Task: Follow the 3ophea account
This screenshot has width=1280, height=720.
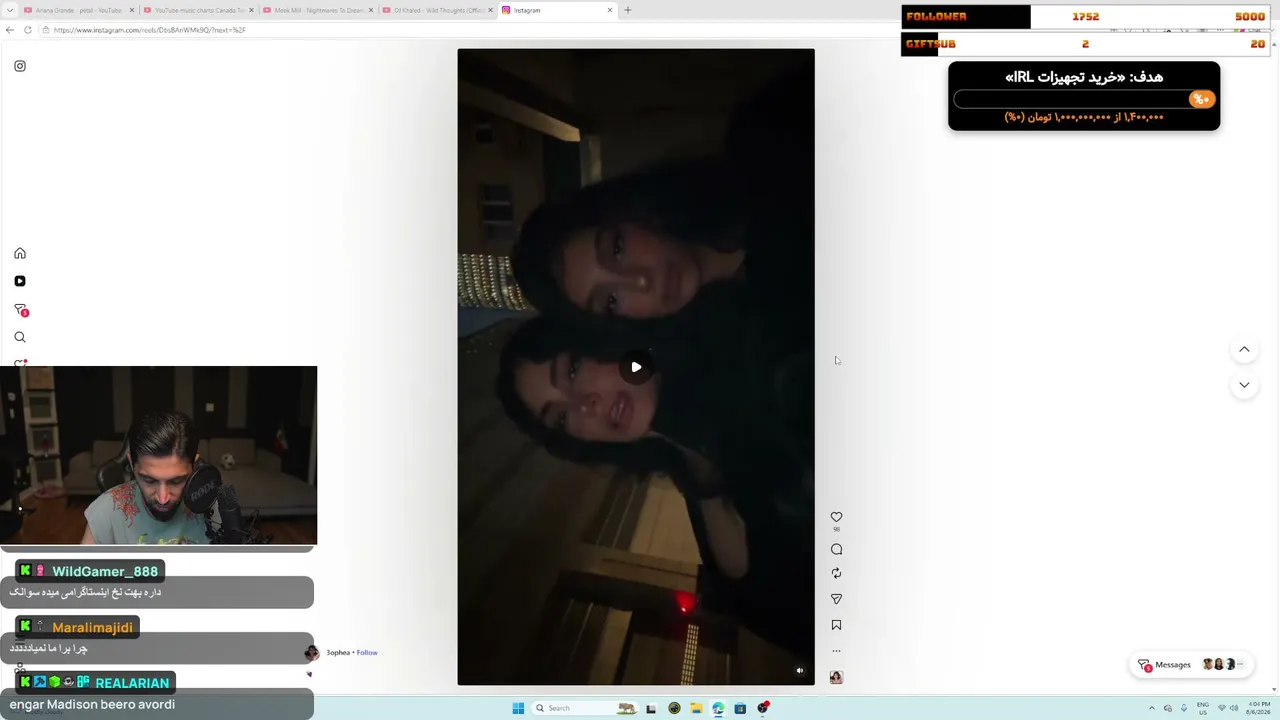Action: 367,653
